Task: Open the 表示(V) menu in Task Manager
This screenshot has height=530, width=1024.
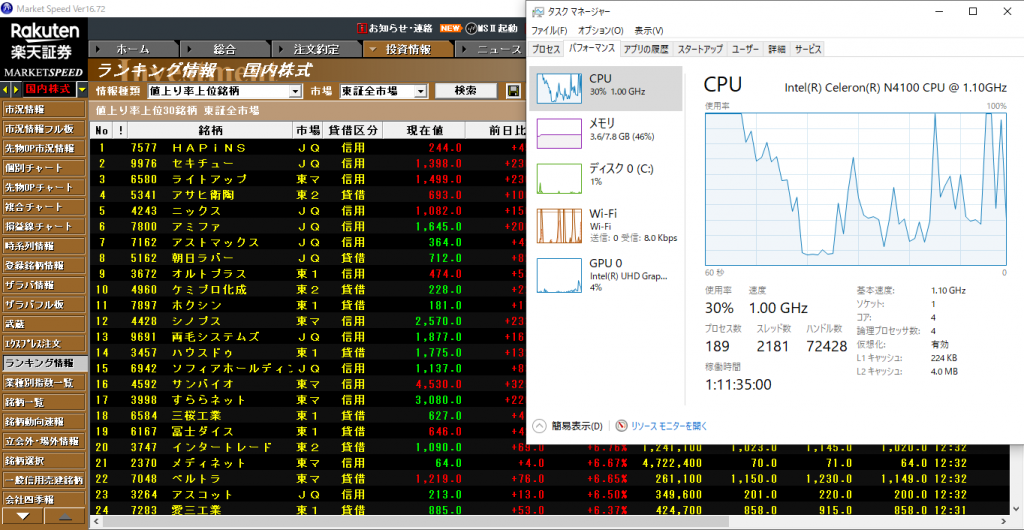Action: click(648, 31)
